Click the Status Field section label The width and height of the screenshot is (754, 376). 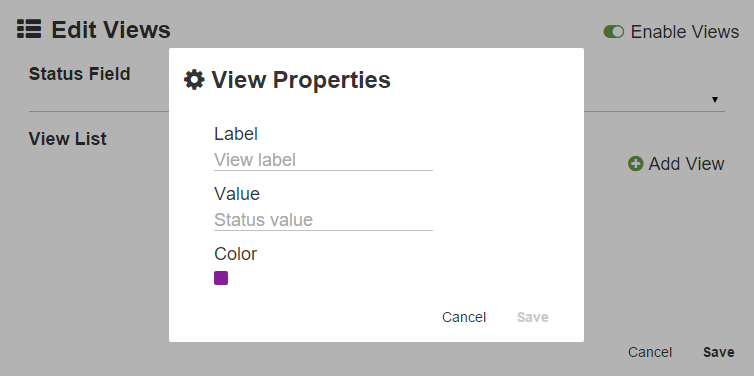click(79, 74)
